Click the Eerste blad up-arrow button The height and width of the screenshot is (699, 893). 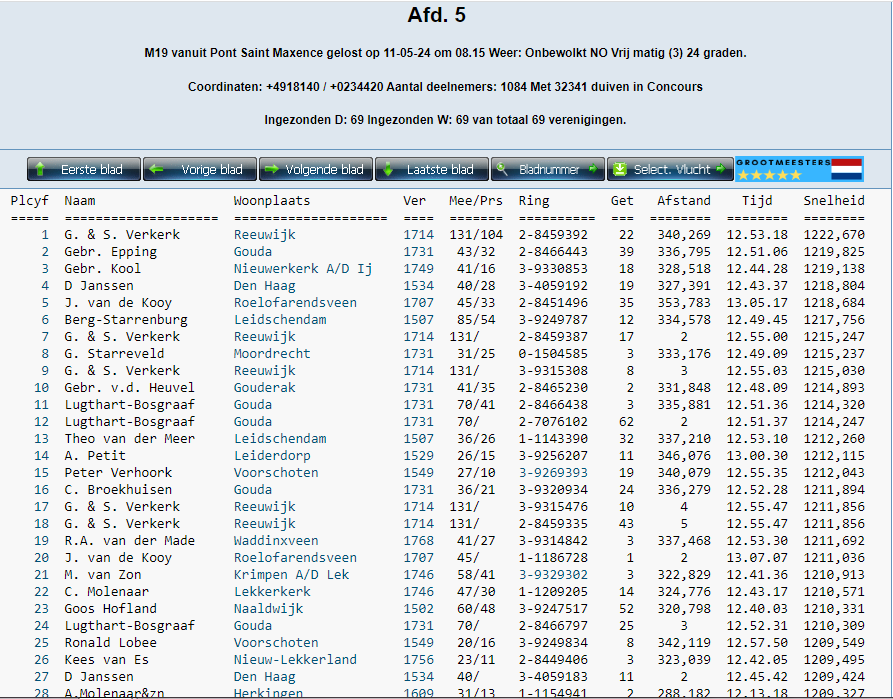83,169
